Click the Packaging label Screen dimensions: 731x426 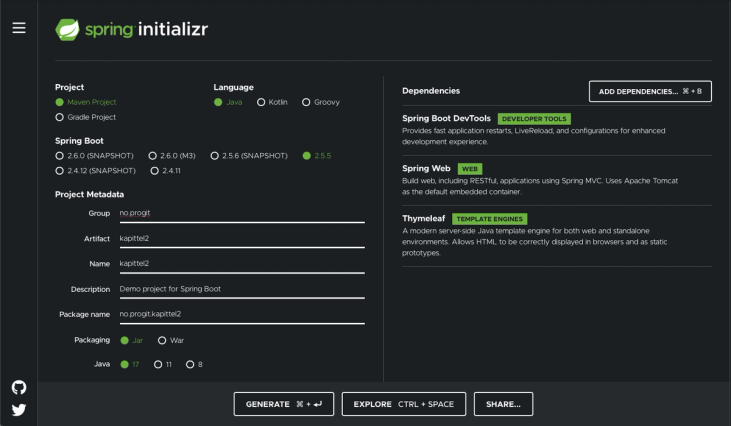tap(92, 340)
